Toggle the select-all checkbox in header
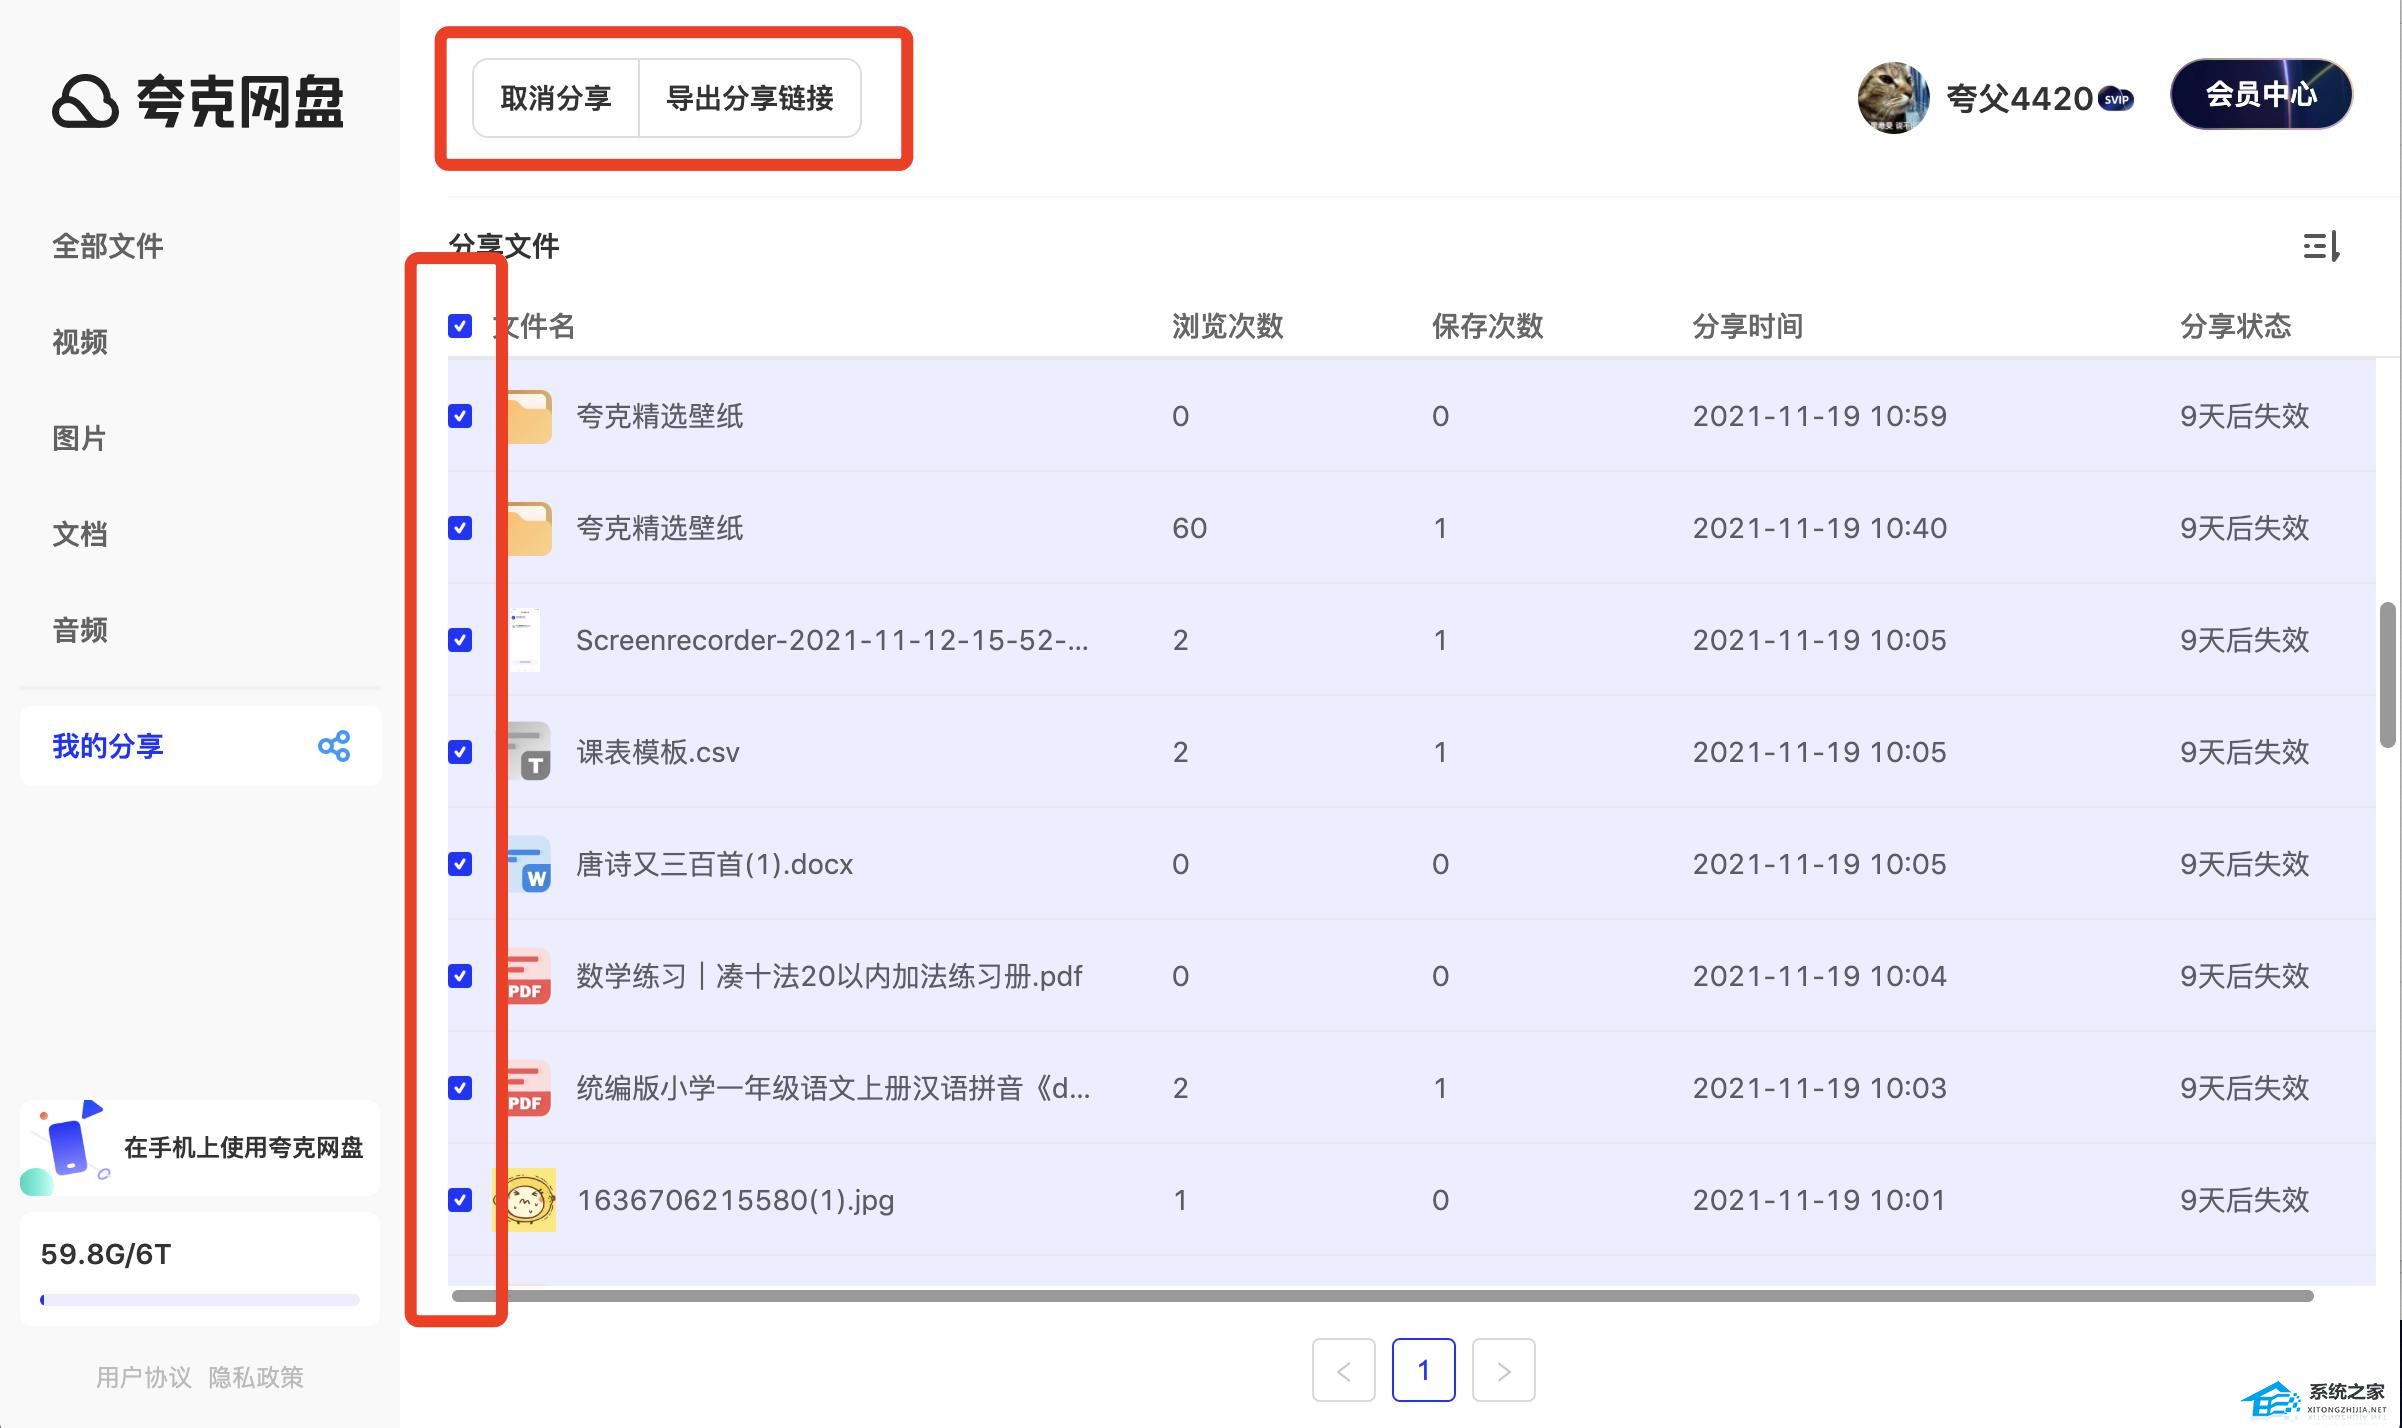Viewport: 2402px width, 1428px height. coord(460,326)
